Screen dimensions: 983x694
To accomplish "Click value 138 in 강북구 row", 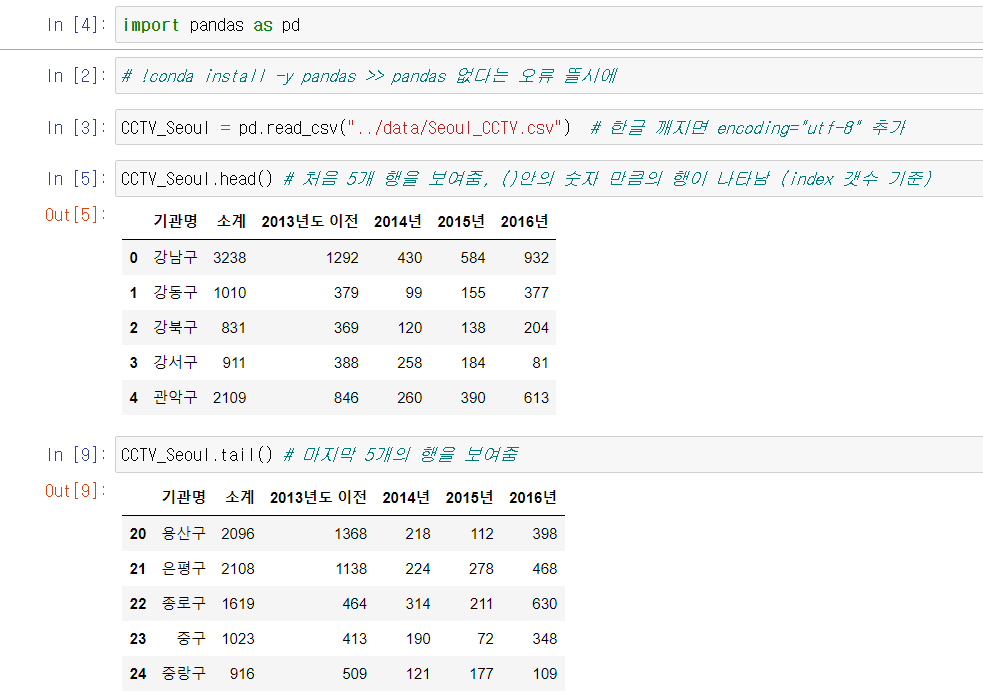I will pyautogui.click(x=473, y=328).
